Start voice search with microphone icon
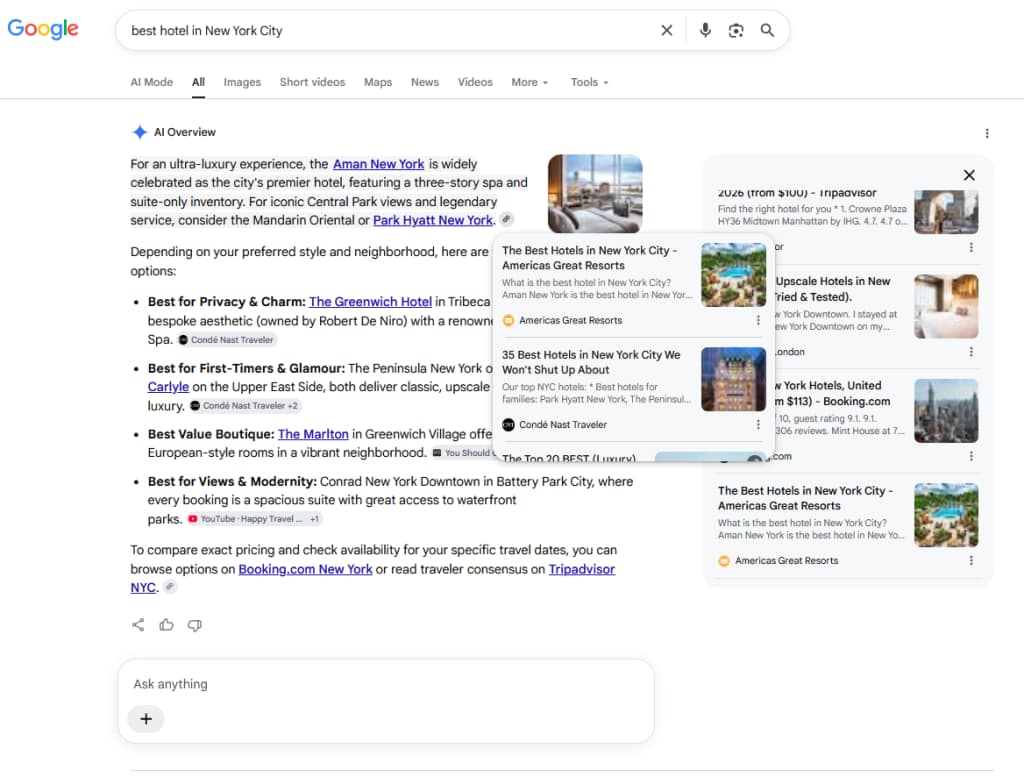Viewport: 1024px width, 784px height. (705, 30)
